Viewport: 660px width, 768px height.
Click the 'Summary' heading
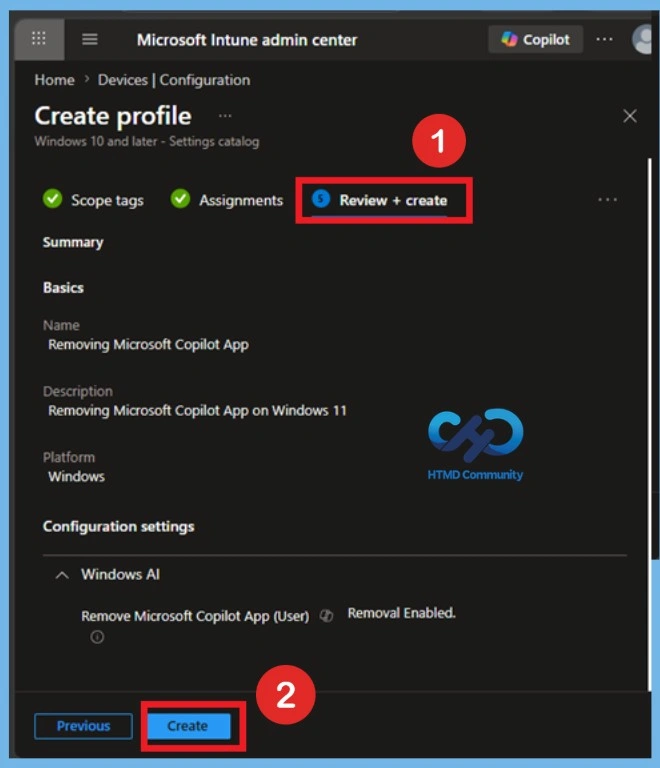[x=73, y=242]
